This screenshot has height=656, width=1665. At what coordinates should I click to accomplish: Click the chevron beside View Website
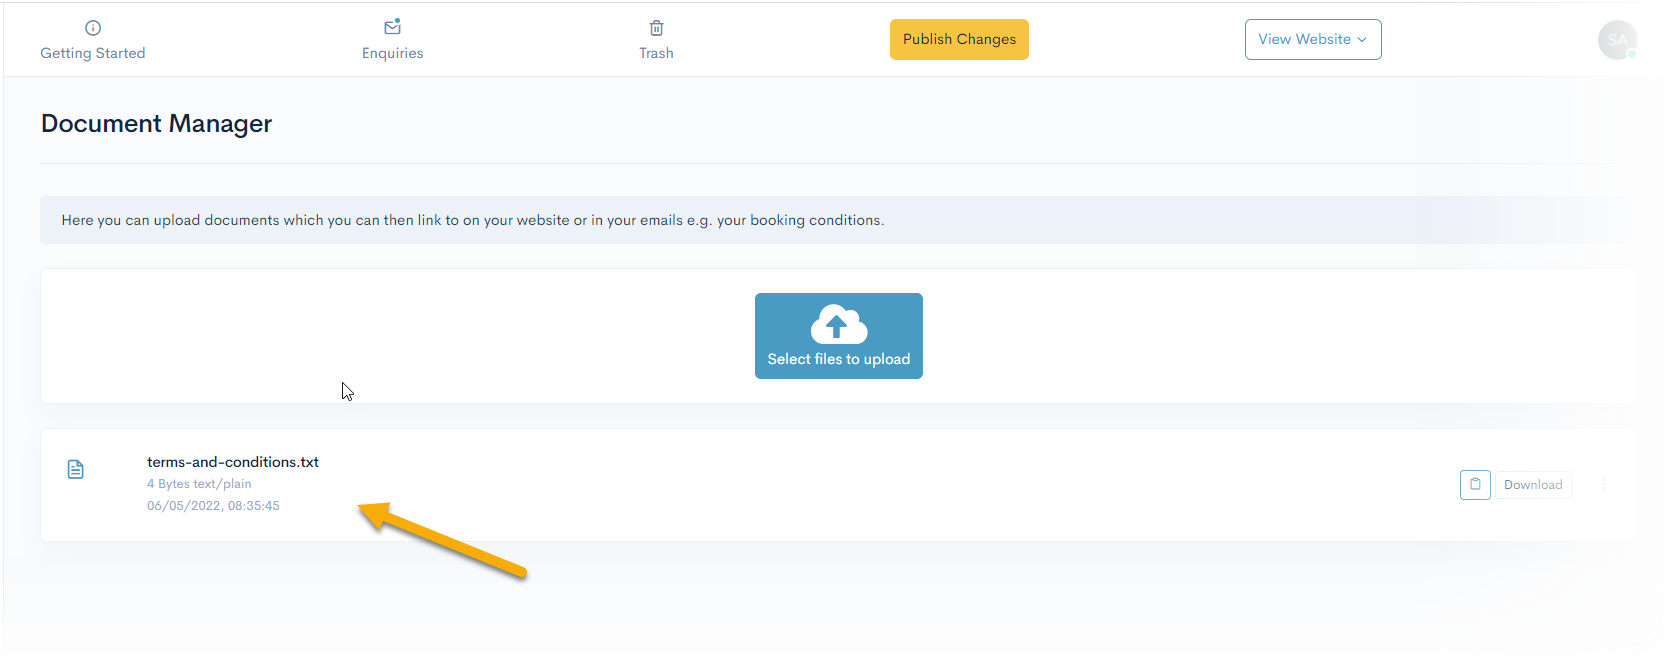point(1362,40)
